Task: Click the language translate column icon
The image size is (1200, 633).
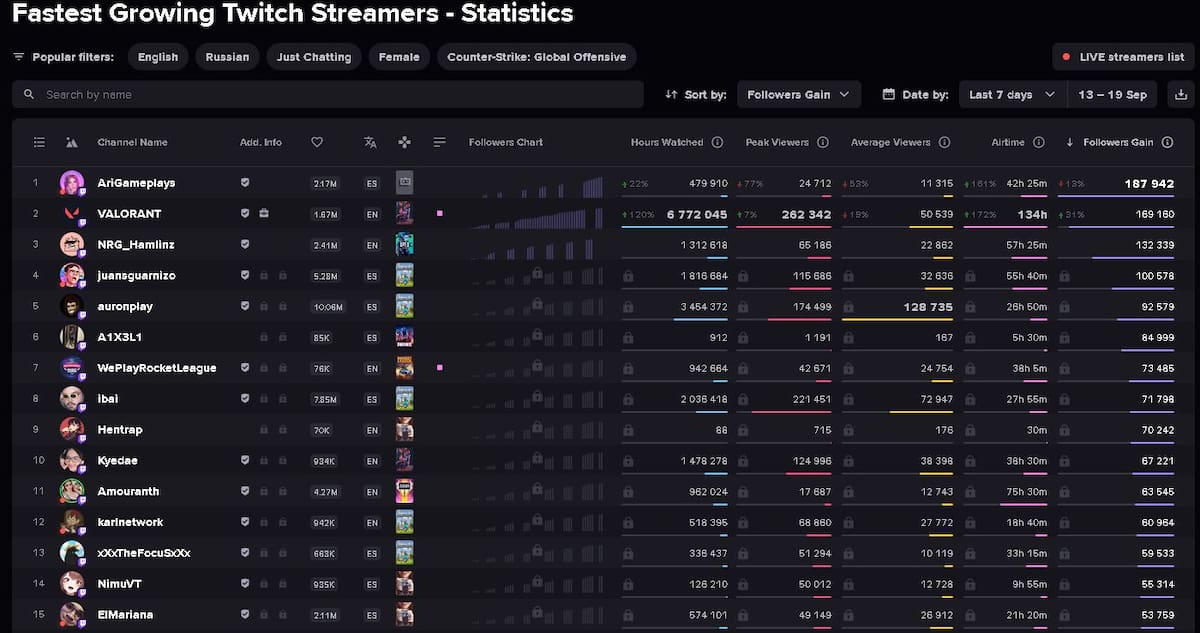Action: (x=371, y=143)
